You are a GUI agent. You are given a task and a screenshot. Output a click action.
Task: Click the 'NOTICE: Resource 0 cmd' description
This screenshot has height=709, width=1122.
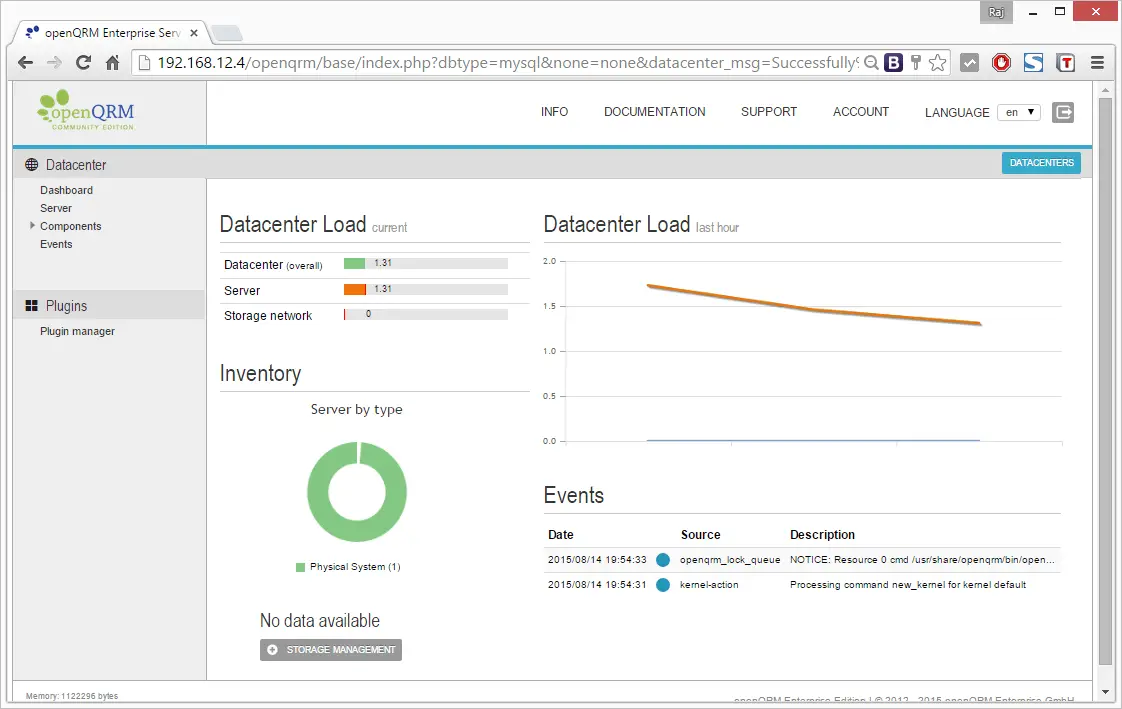click(922, 559)
